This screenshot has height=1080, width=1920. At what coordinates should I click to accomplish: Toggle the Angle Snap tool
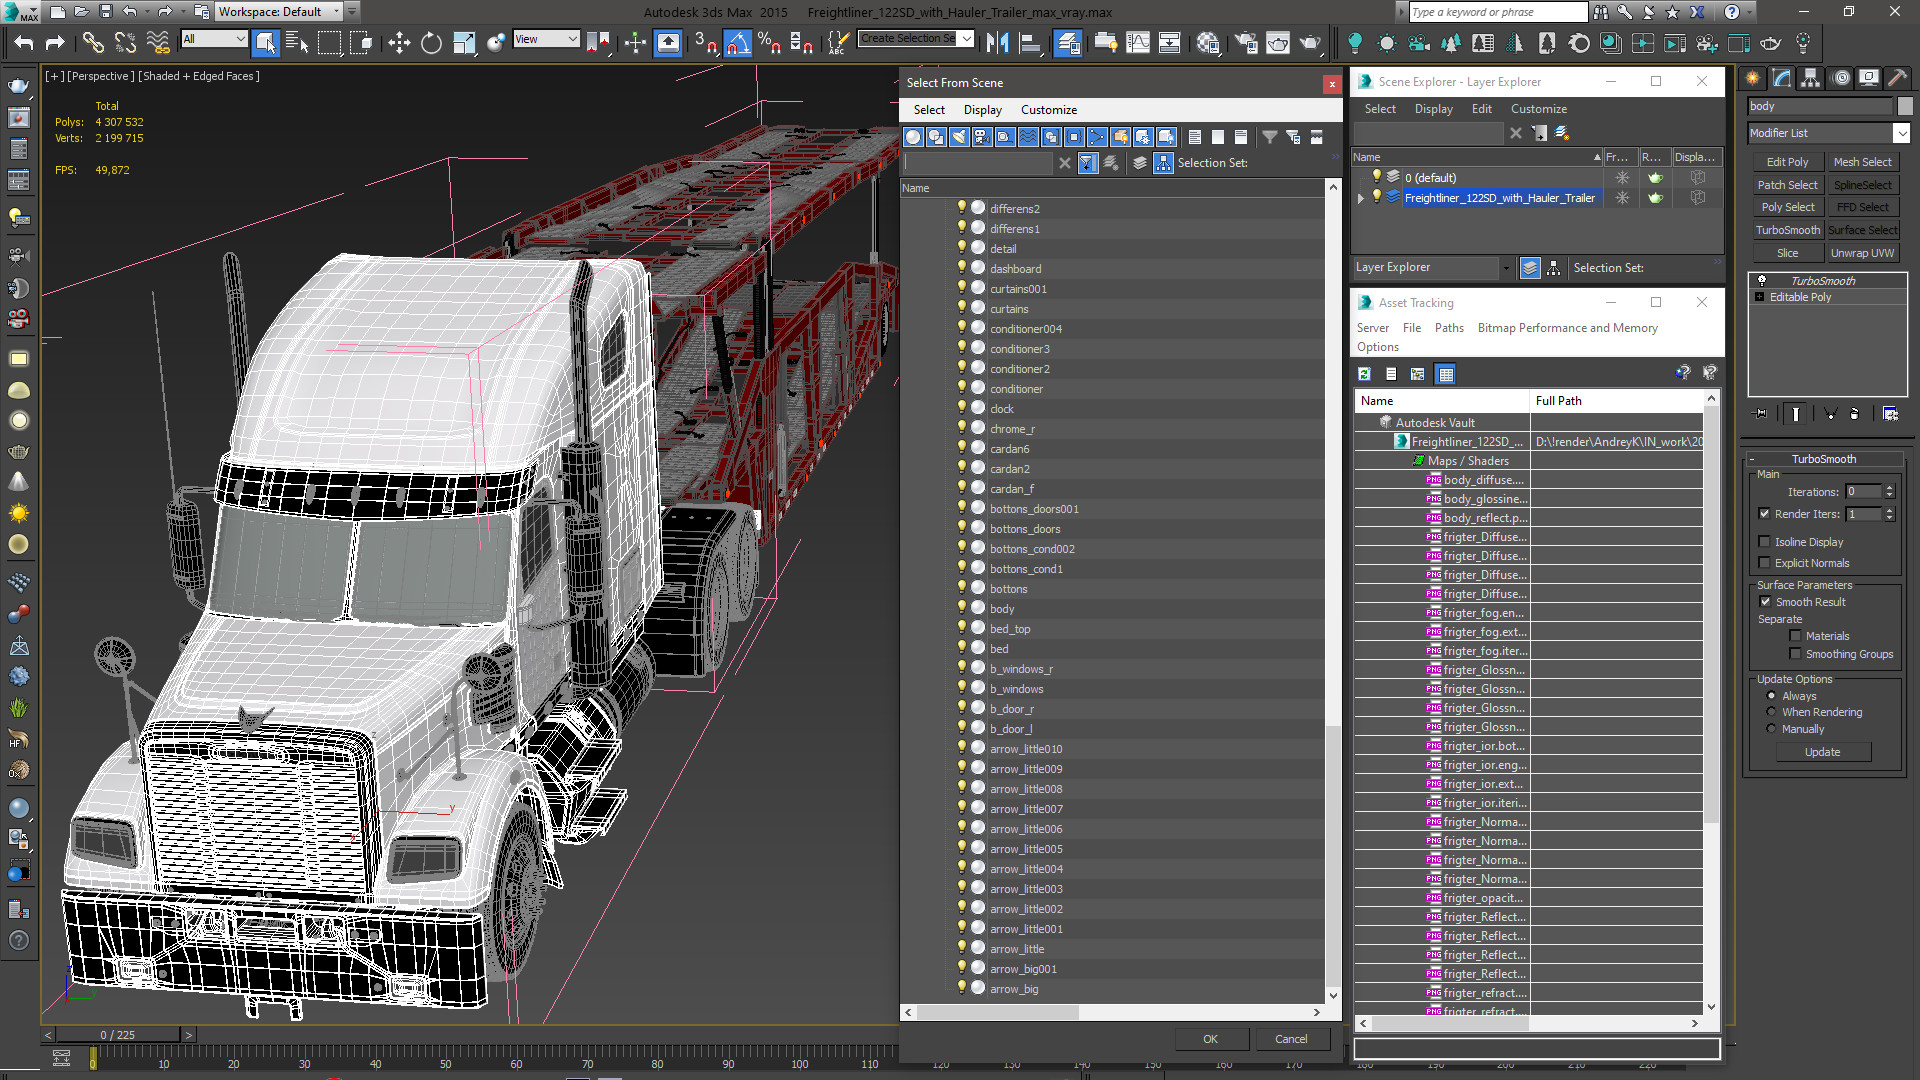click(737, 42)
